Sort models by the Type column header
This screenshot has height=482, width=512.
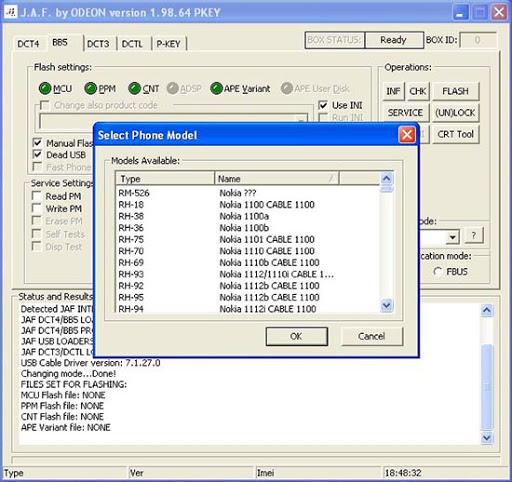pyautogui.click(x=165, y=179)
